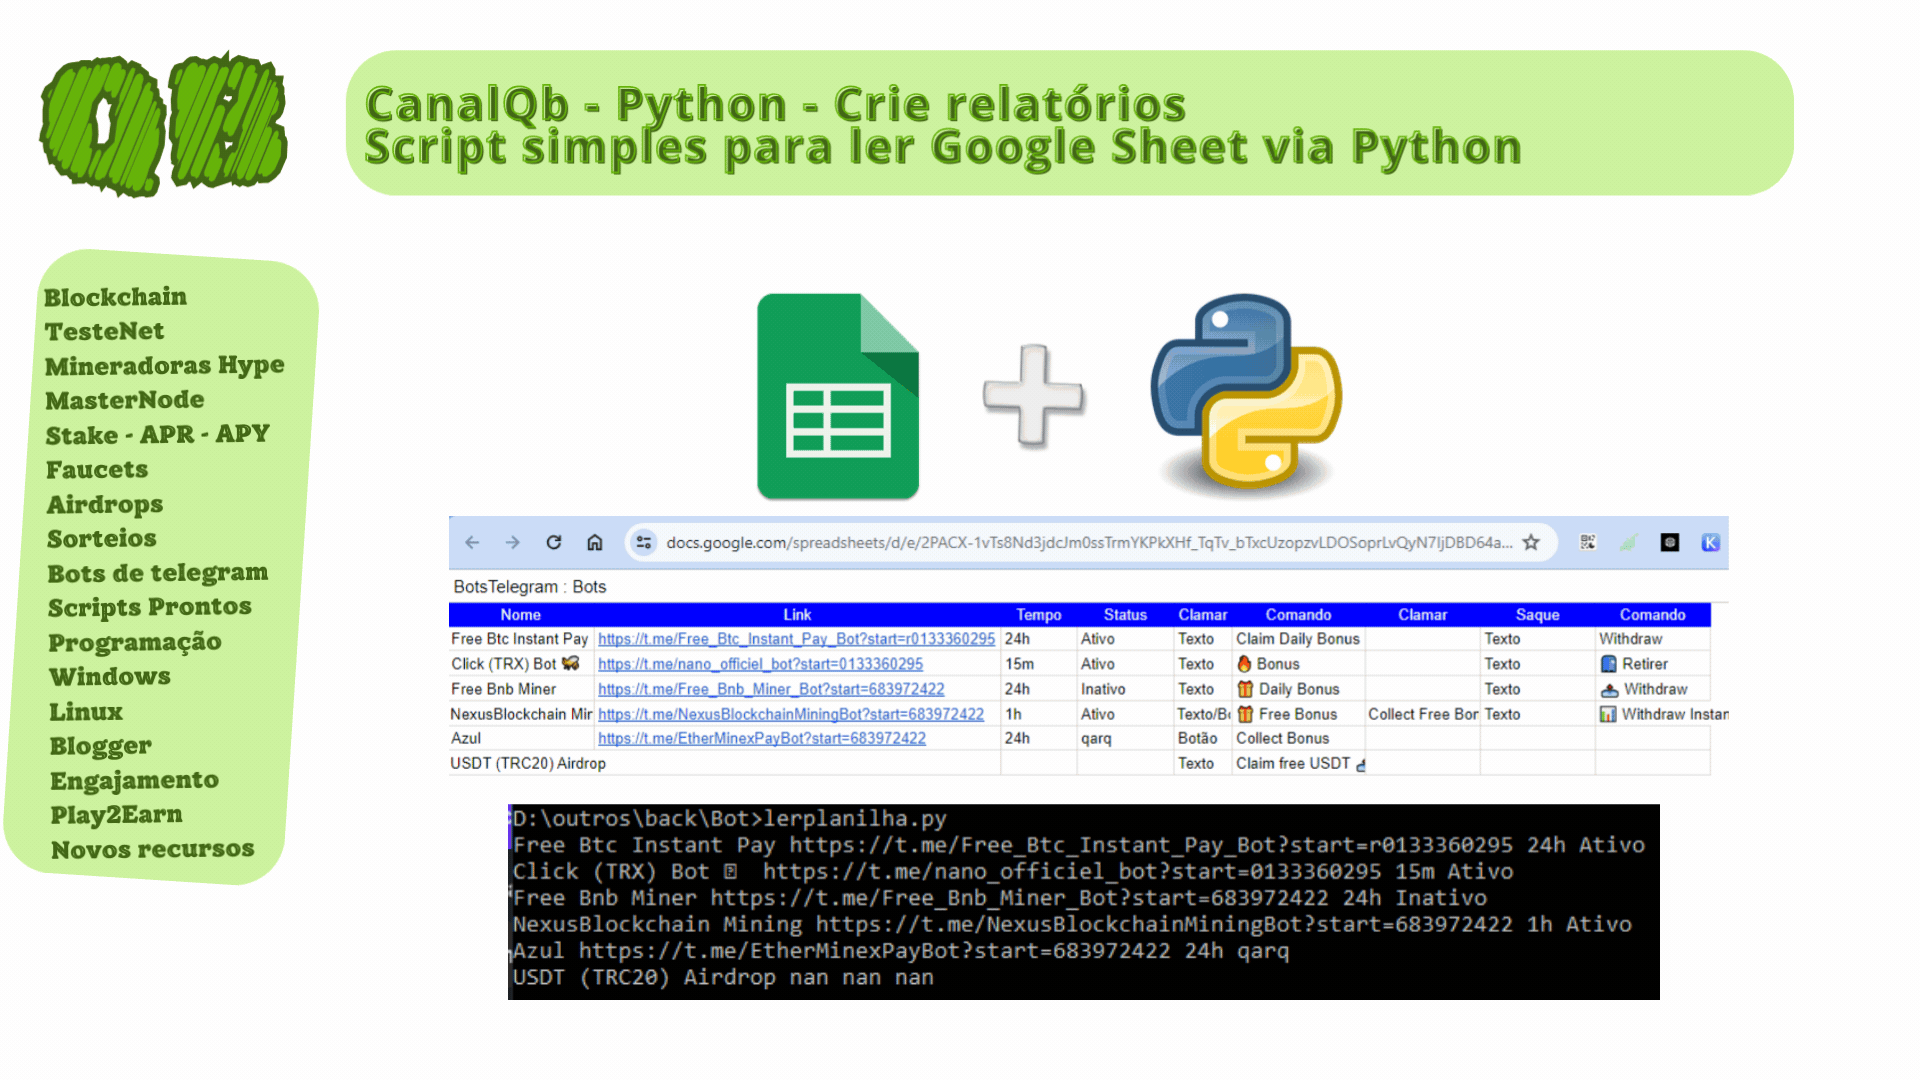Click the browser back arrow

click(x=472, y=543)
